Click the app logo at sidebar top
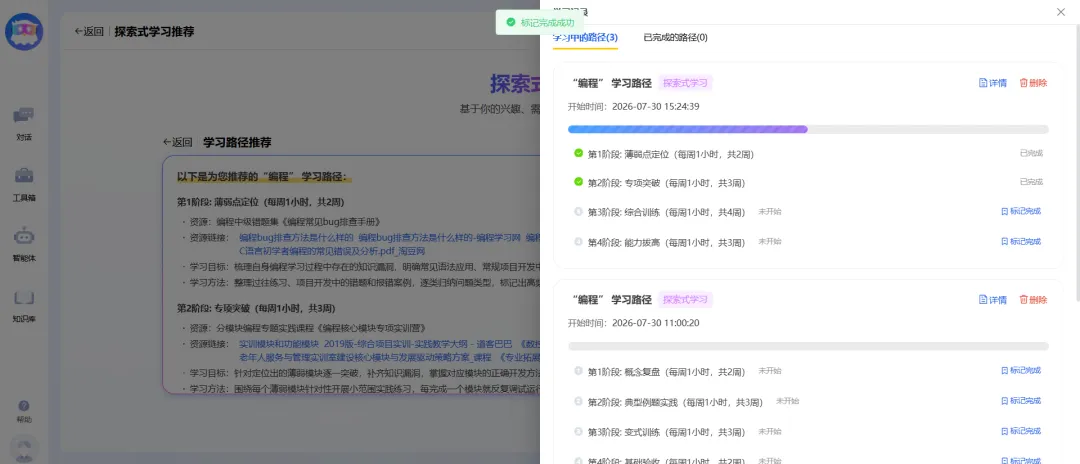Viewport: 1080px width, 464px height. click(x=24, y=32)
